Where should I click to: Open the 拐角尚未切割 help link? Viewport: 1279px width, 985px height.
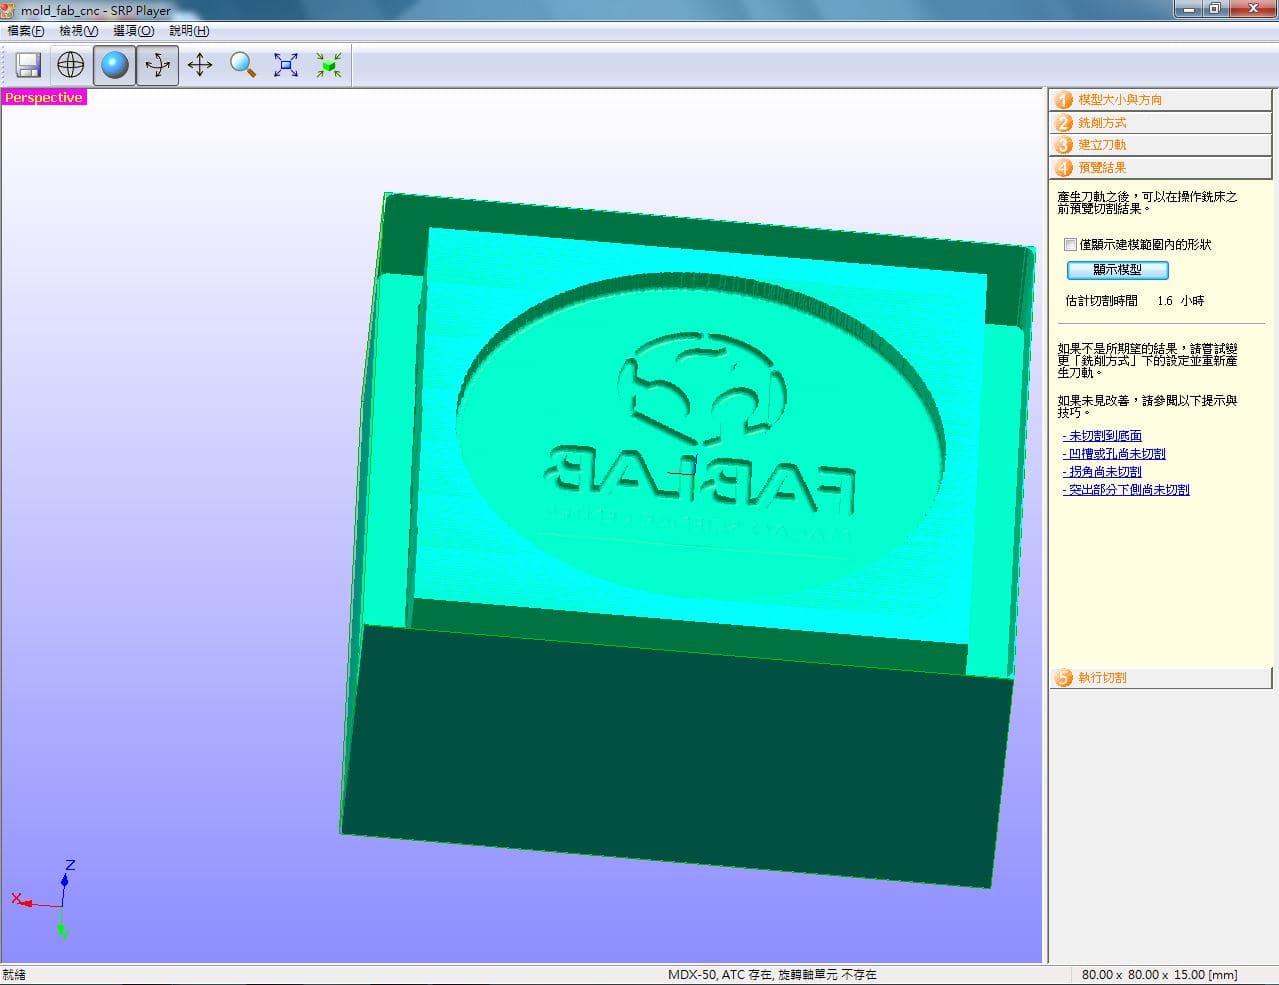tap(1102, 472)
